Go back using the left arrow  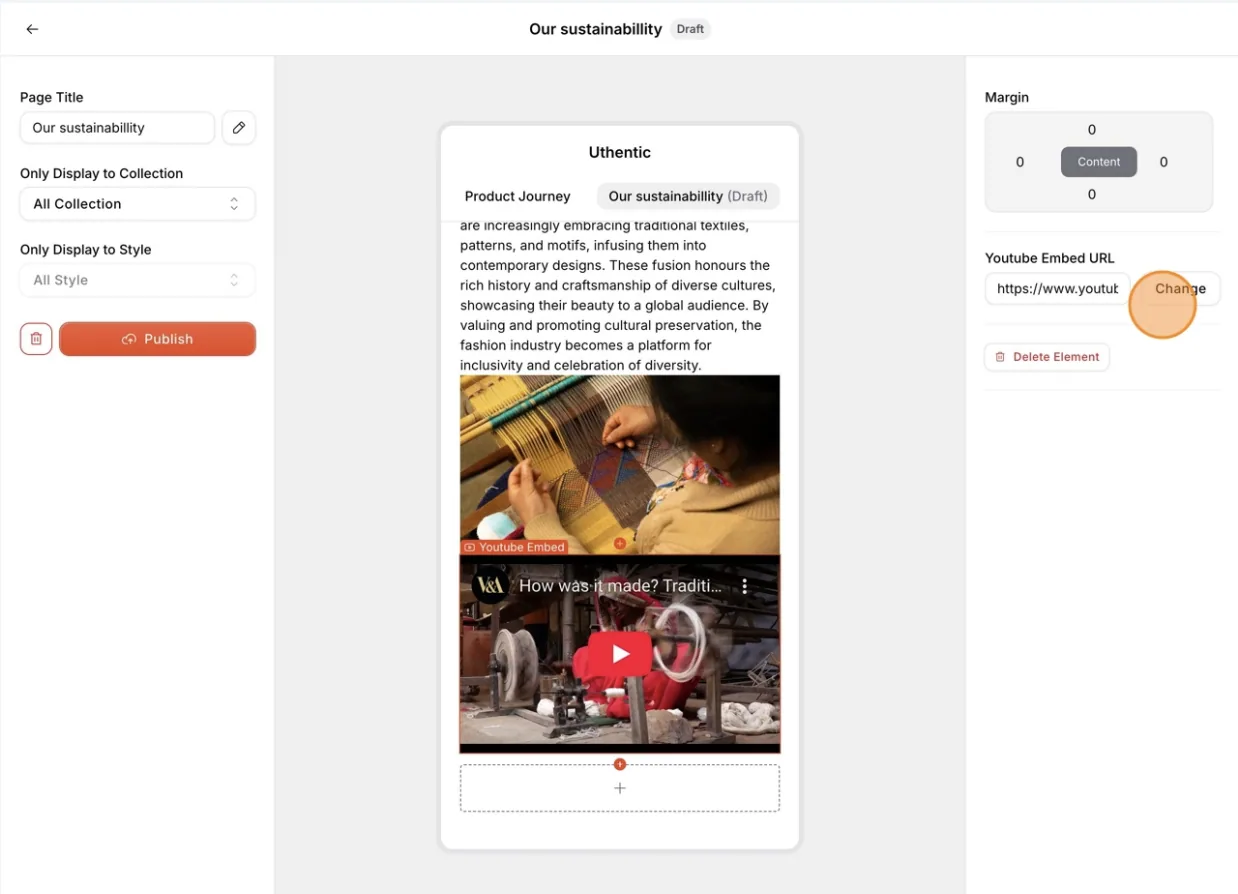coord(32,29)
